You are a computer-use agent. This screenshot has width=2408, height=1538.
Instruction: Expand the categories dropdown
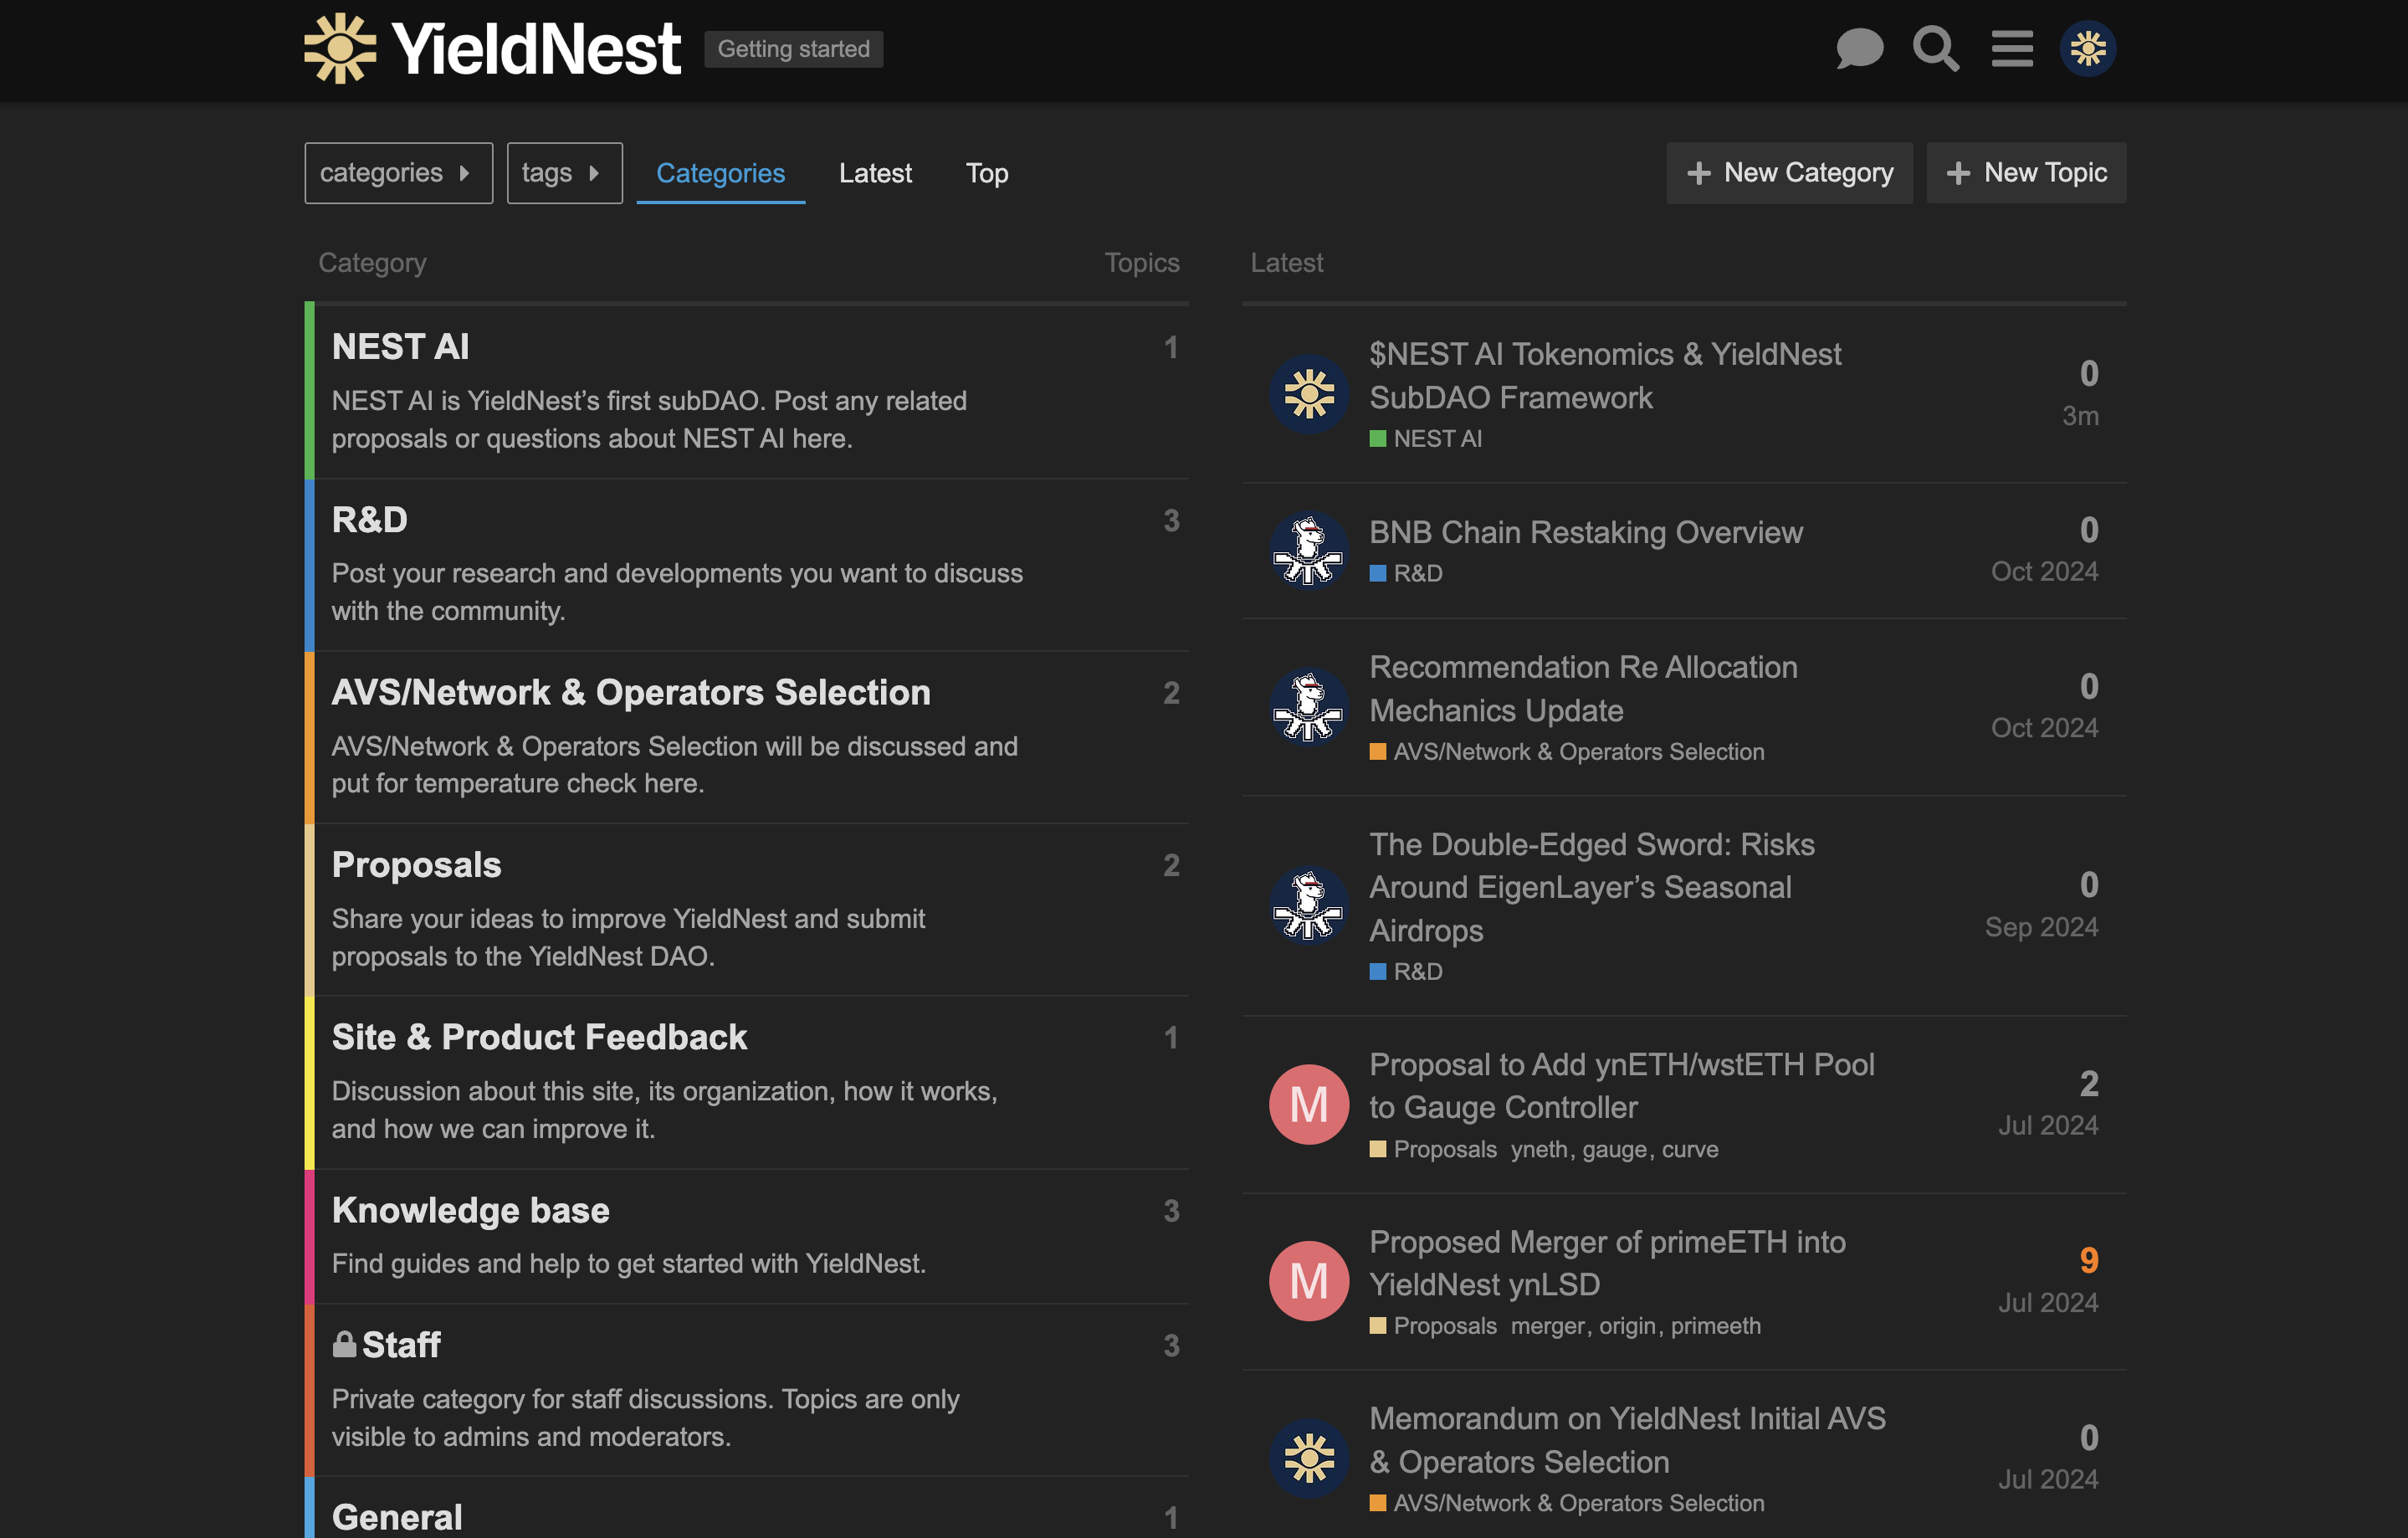click(x=398, y=173)
